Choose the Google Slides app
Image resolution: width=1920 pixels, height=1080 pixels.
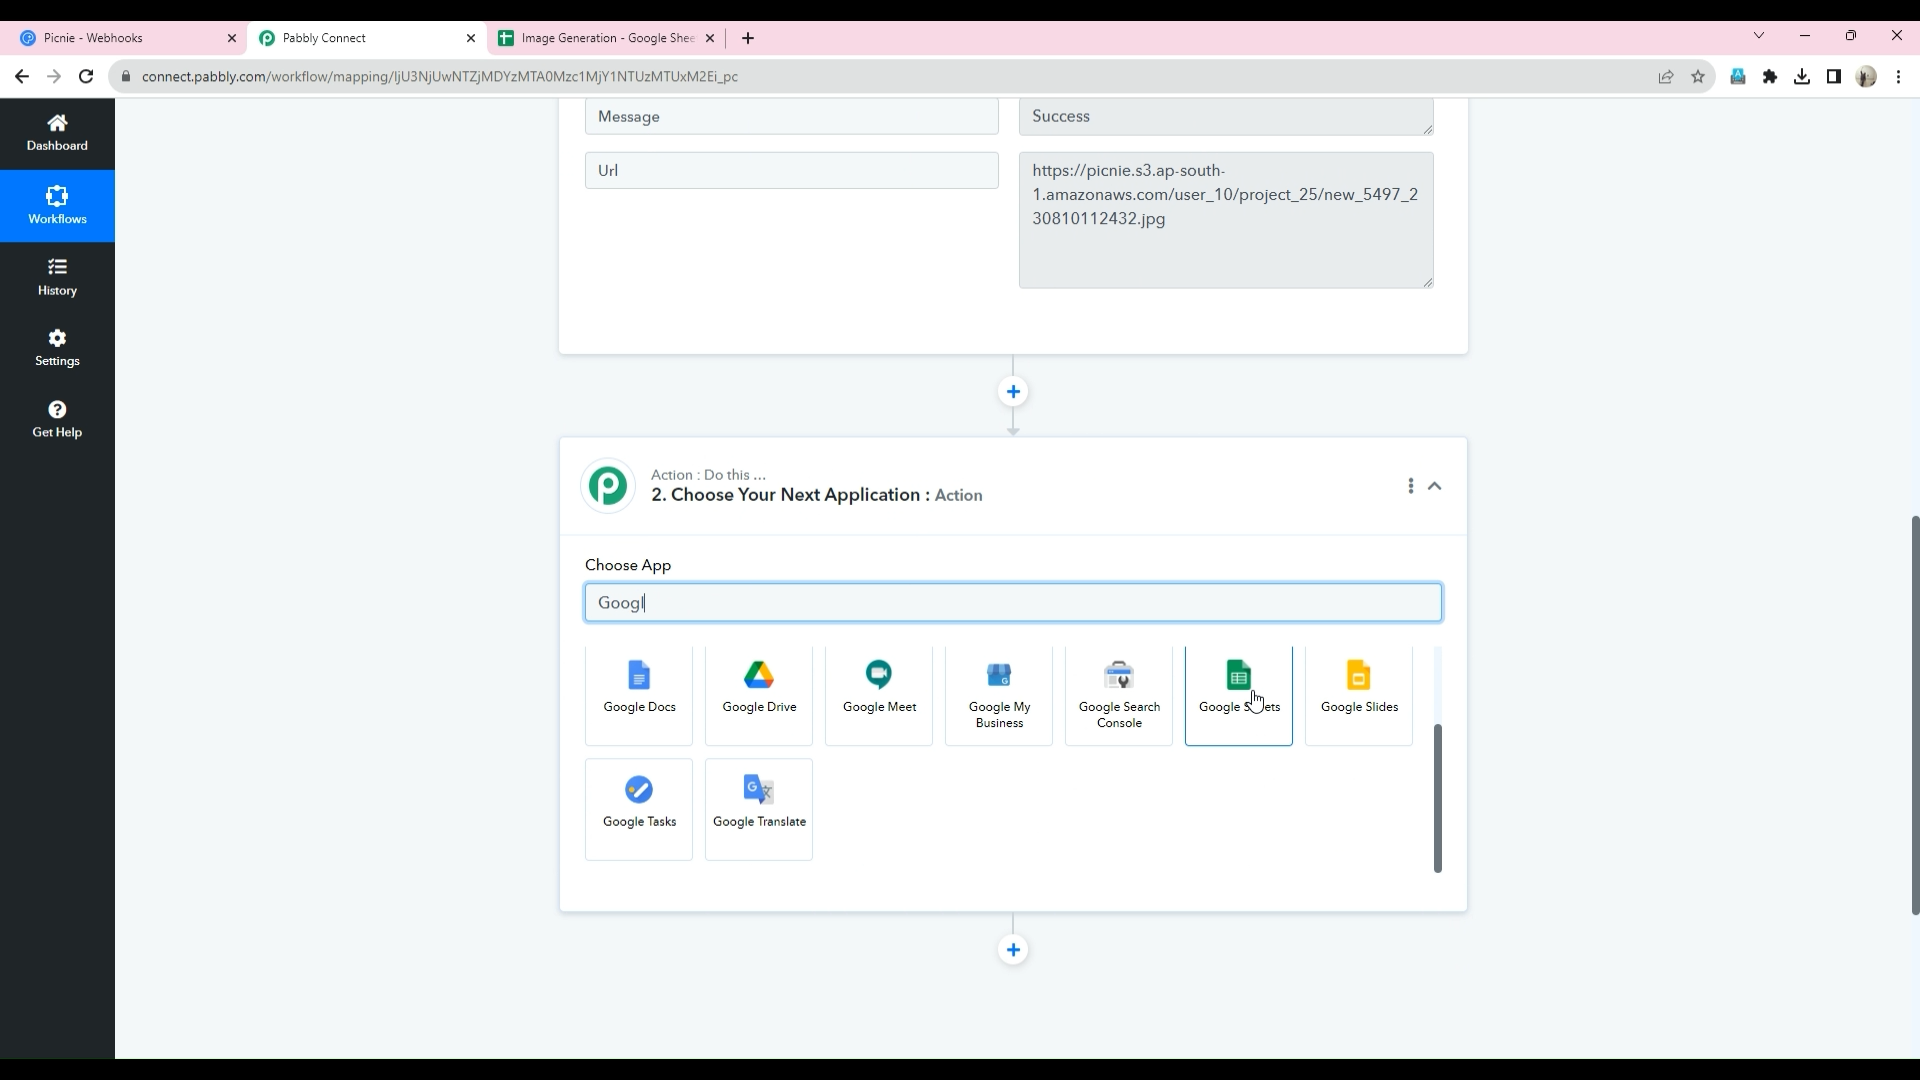pos(1358,692)
